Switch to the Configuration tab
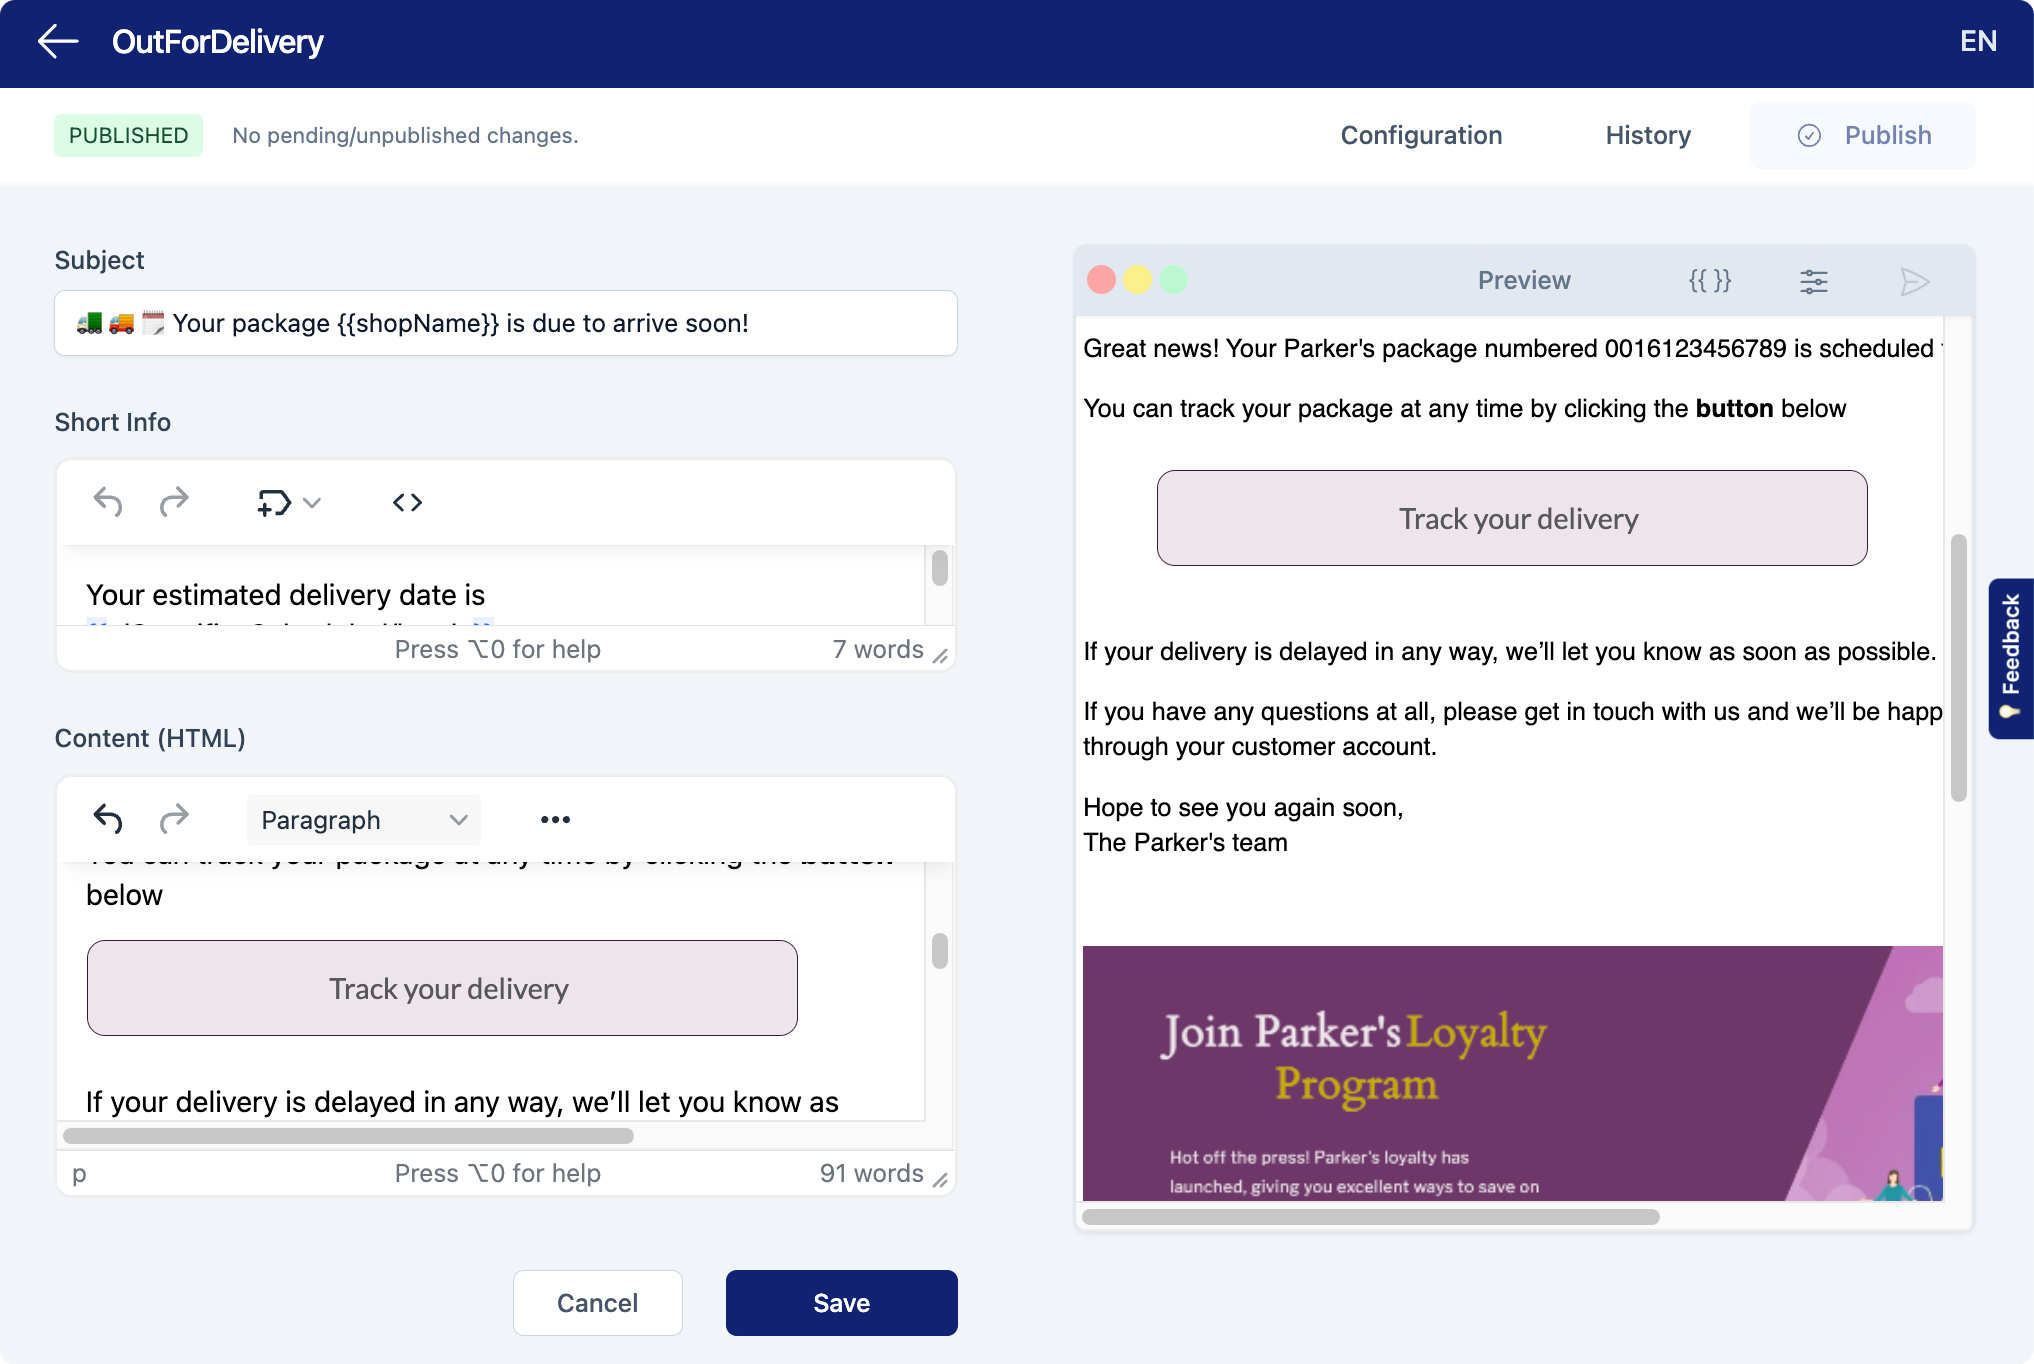 tap(1421, 135)
